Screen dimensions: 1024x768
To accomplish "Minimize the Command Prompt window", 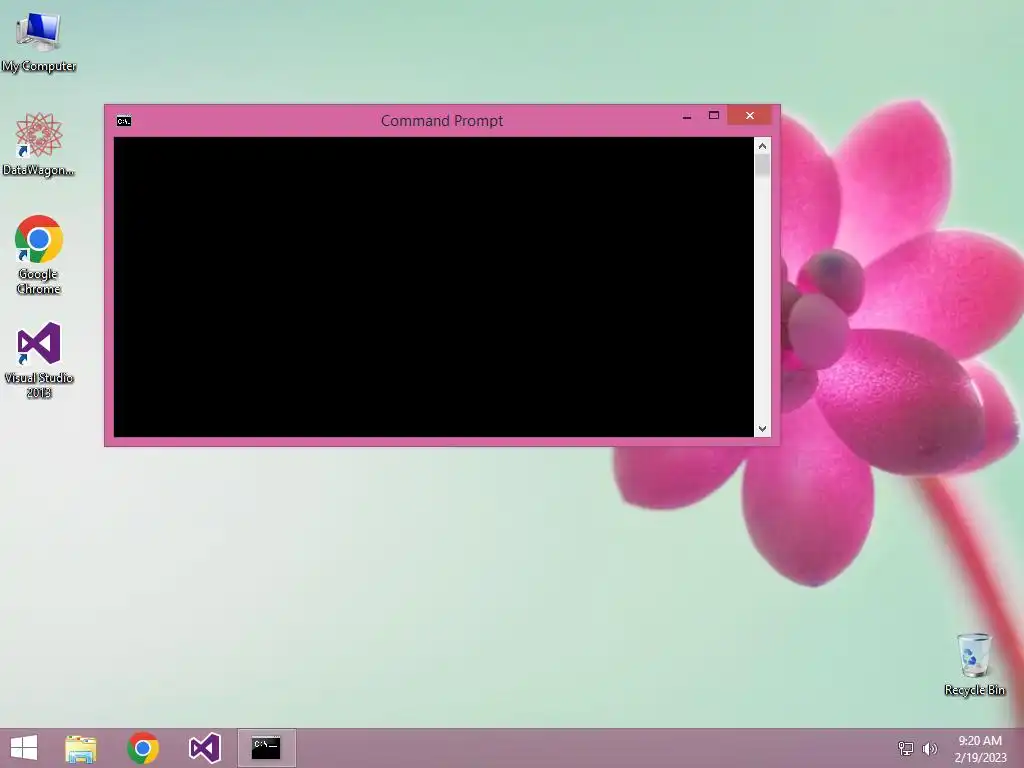I will pyautogui.click(x=687, y=116).
